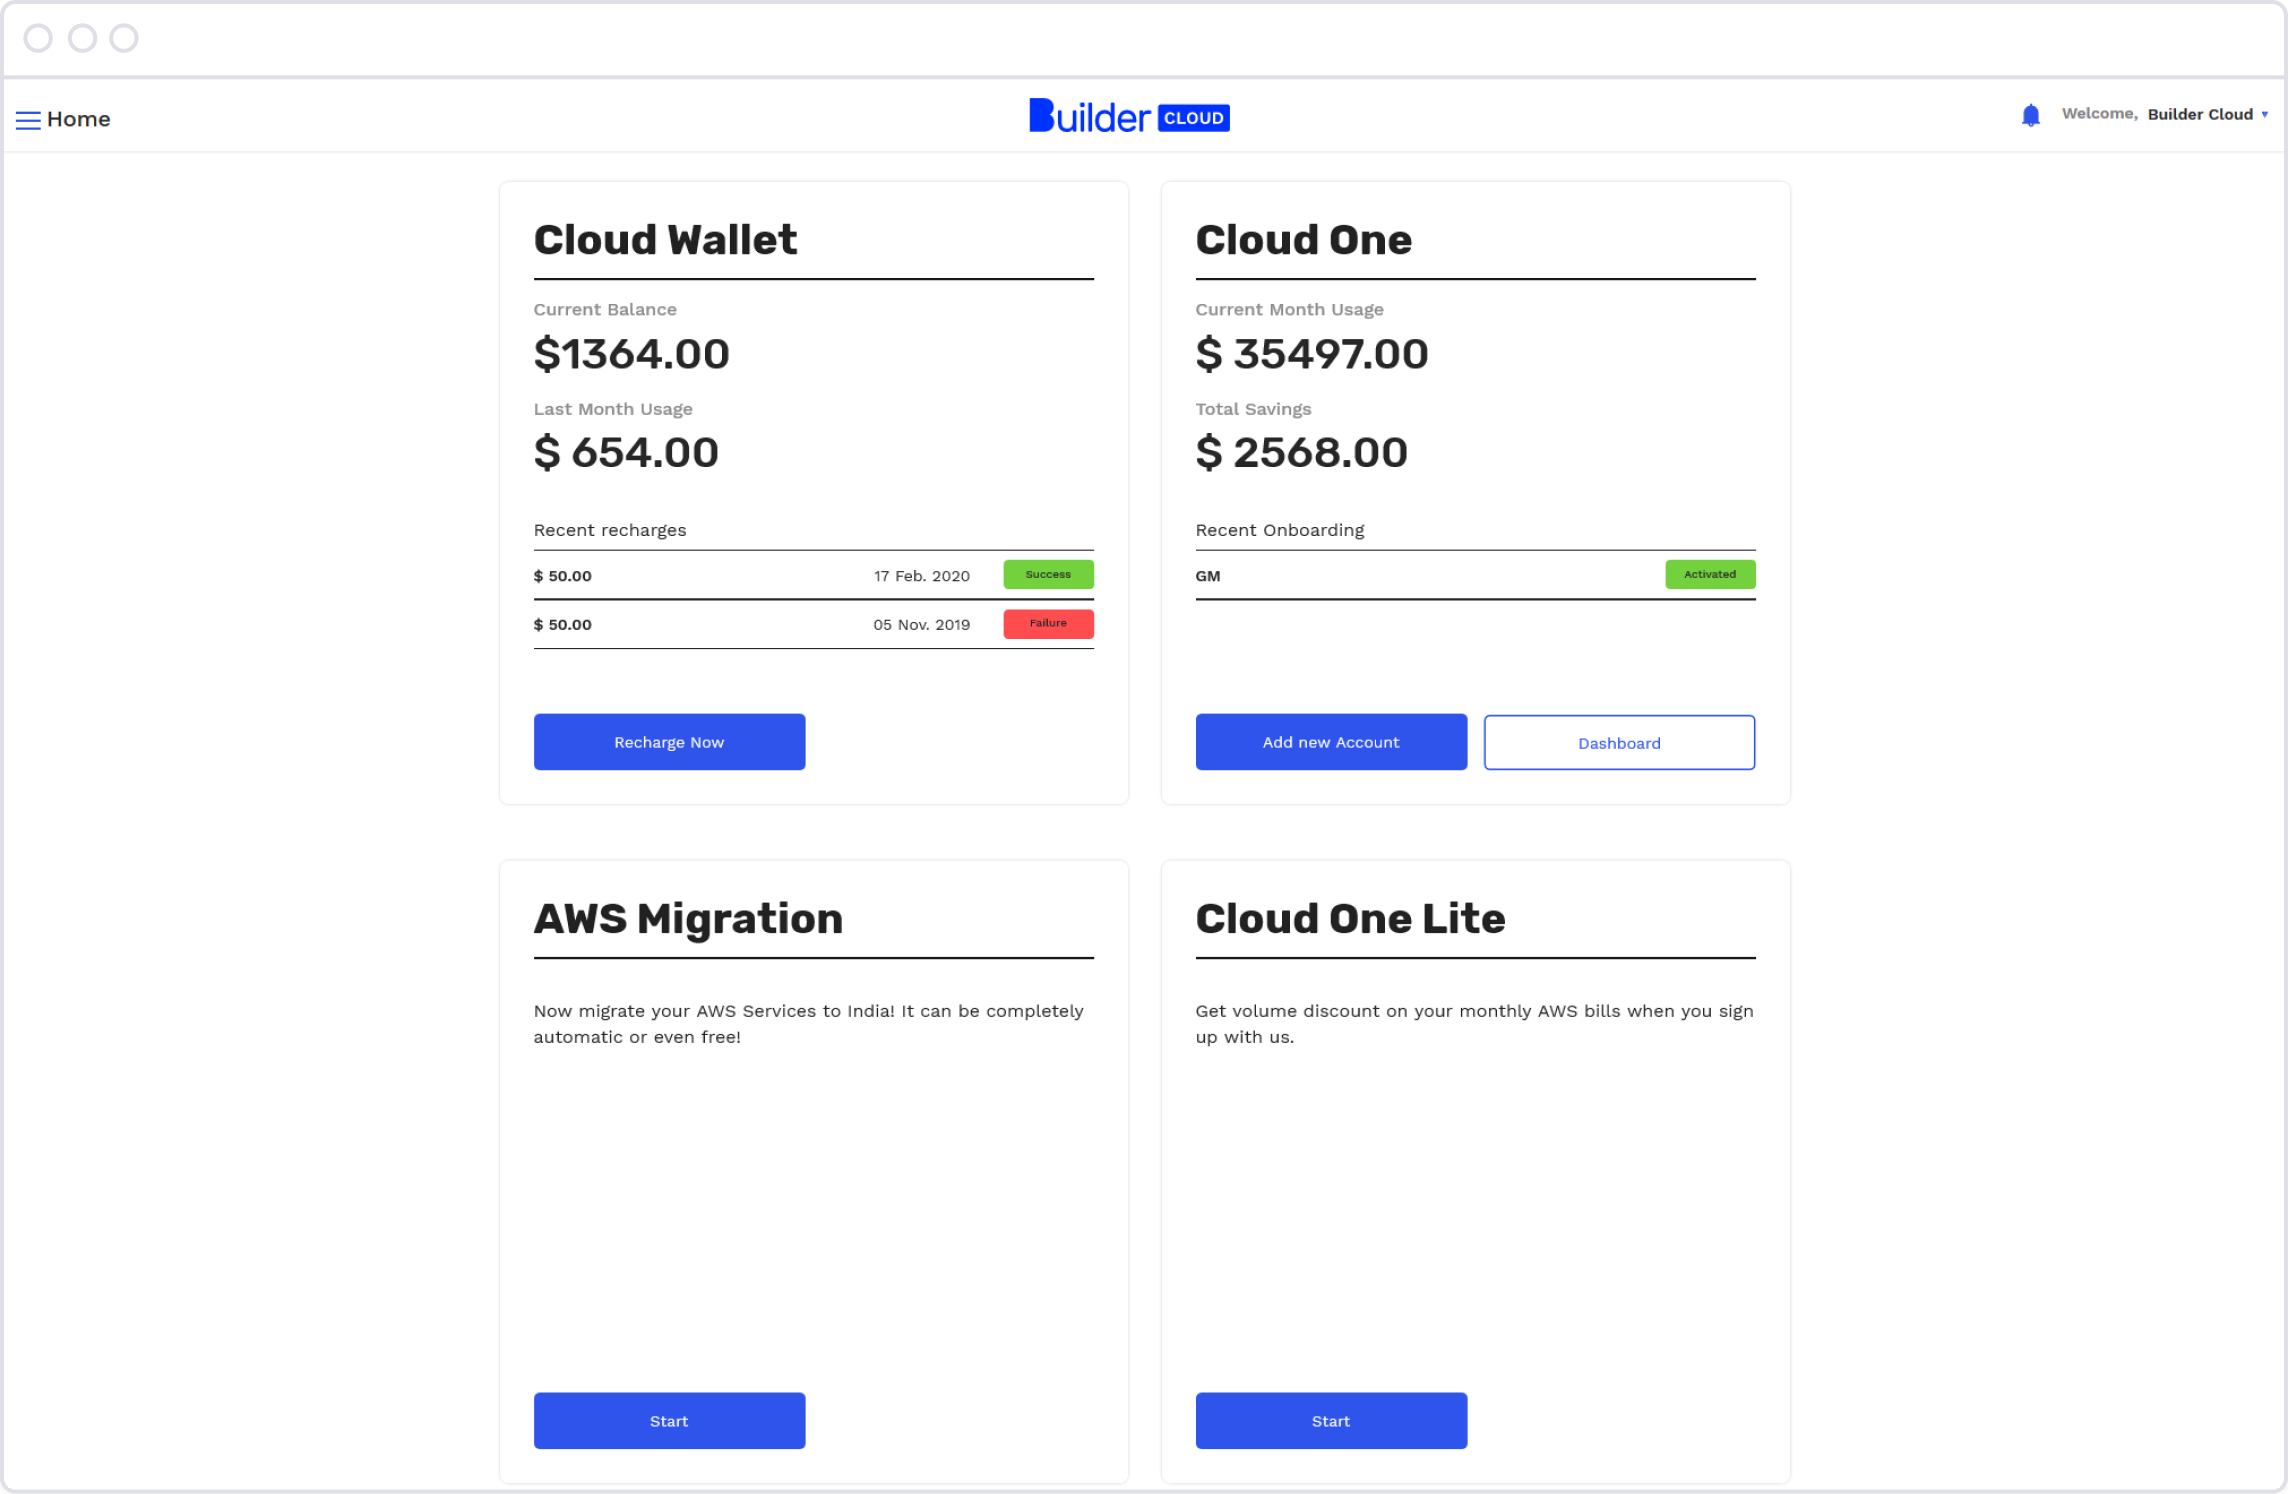Click the Current Balance label

click(x=605, y=310)
